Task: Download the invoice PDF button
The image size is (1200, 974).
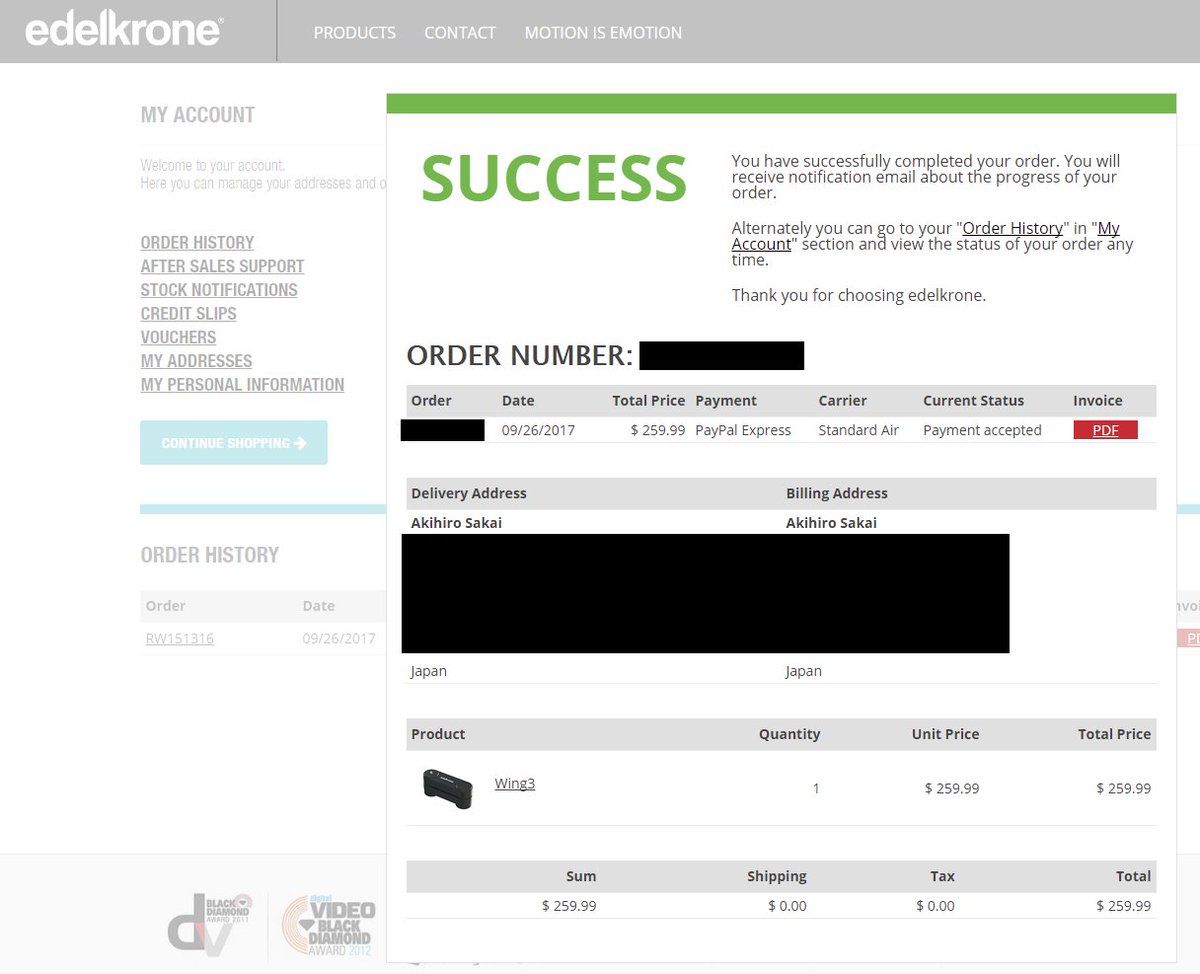Action: pos(1105,430)
